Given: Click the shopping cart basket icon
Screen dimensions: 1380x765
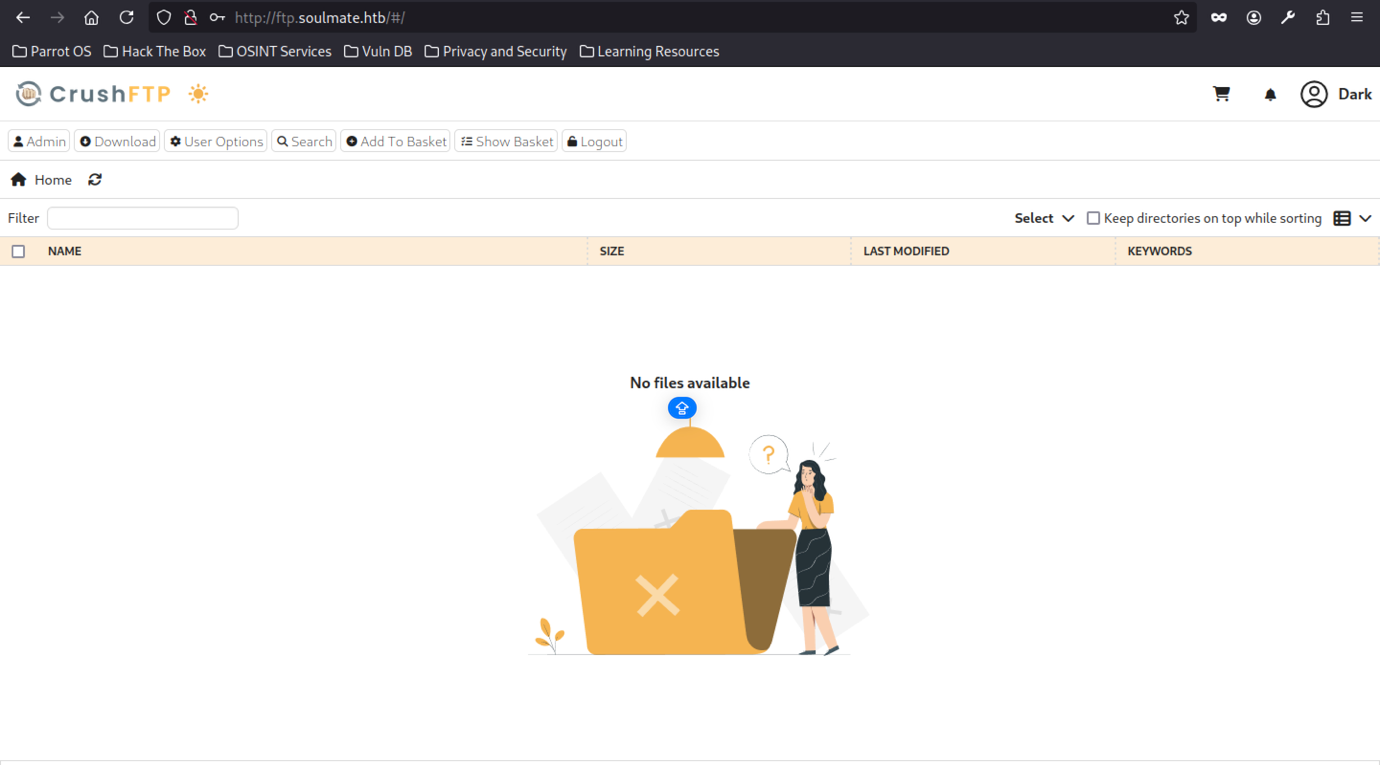Looking at the screenshot, I should (x=1221, y=94).
